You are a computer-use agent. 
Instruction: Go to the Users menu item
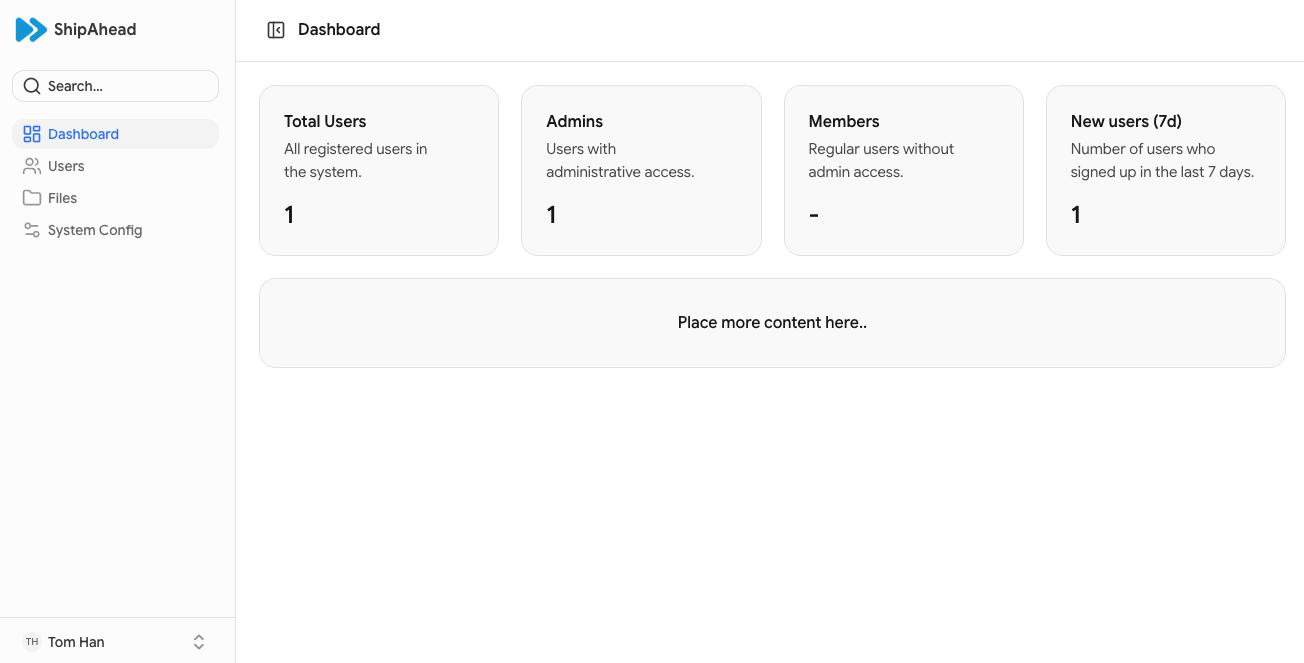(x=66, y=166)
